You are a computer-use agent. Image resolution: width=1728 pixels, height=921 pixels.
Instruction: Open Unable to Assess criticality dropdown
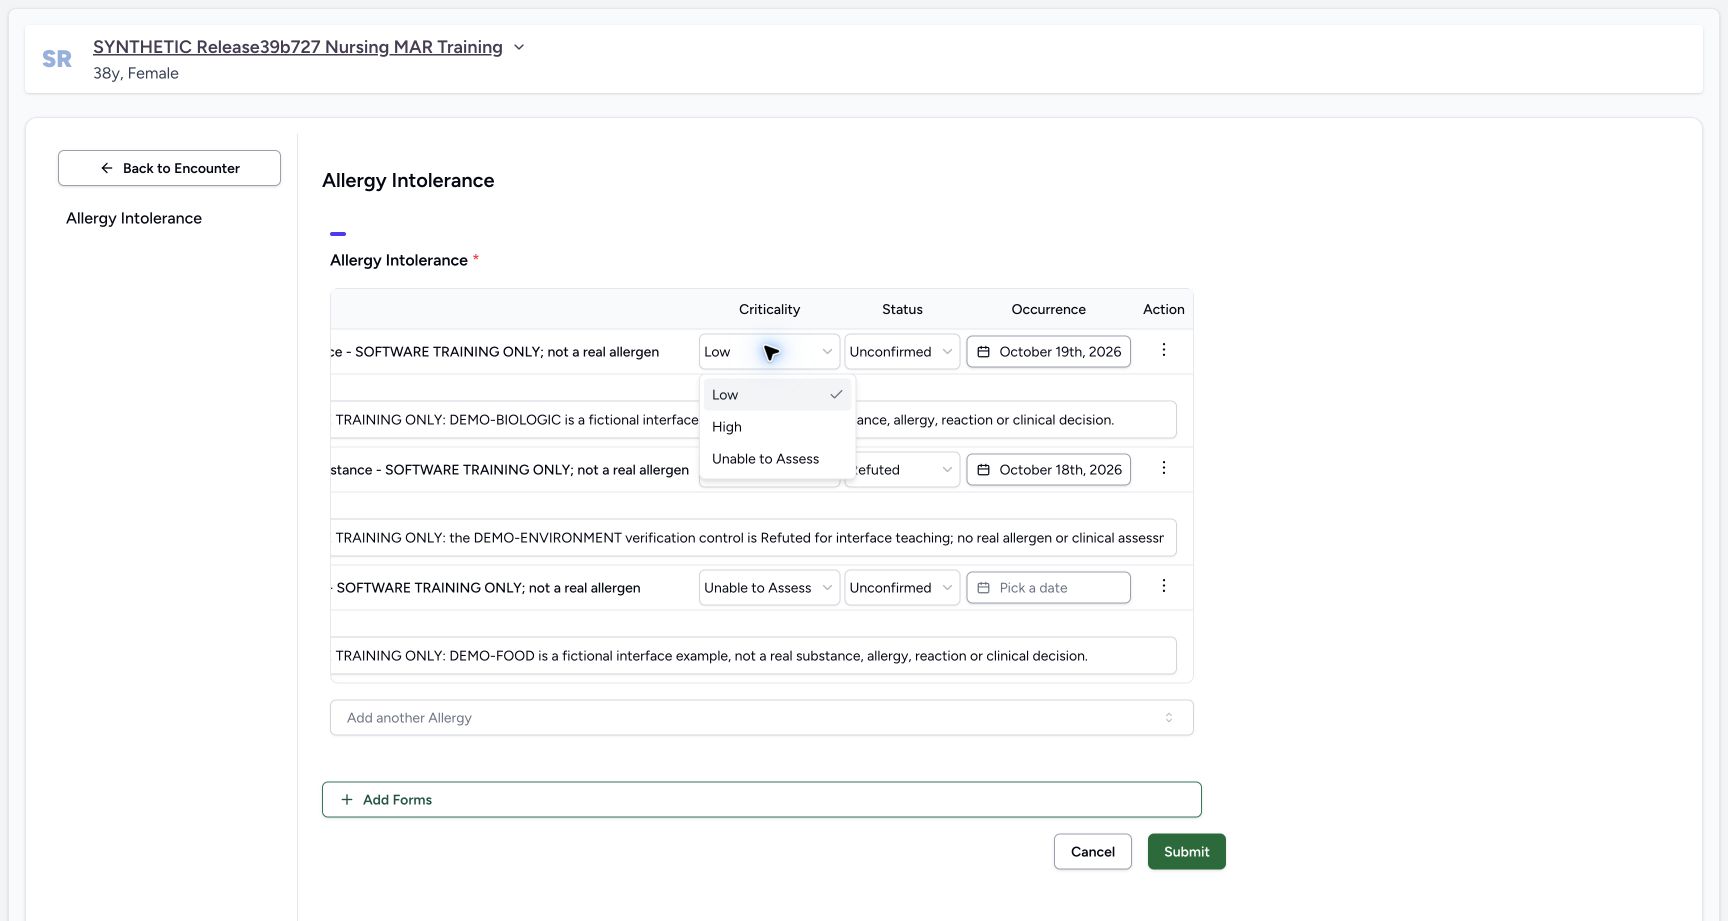click(769, 587)
